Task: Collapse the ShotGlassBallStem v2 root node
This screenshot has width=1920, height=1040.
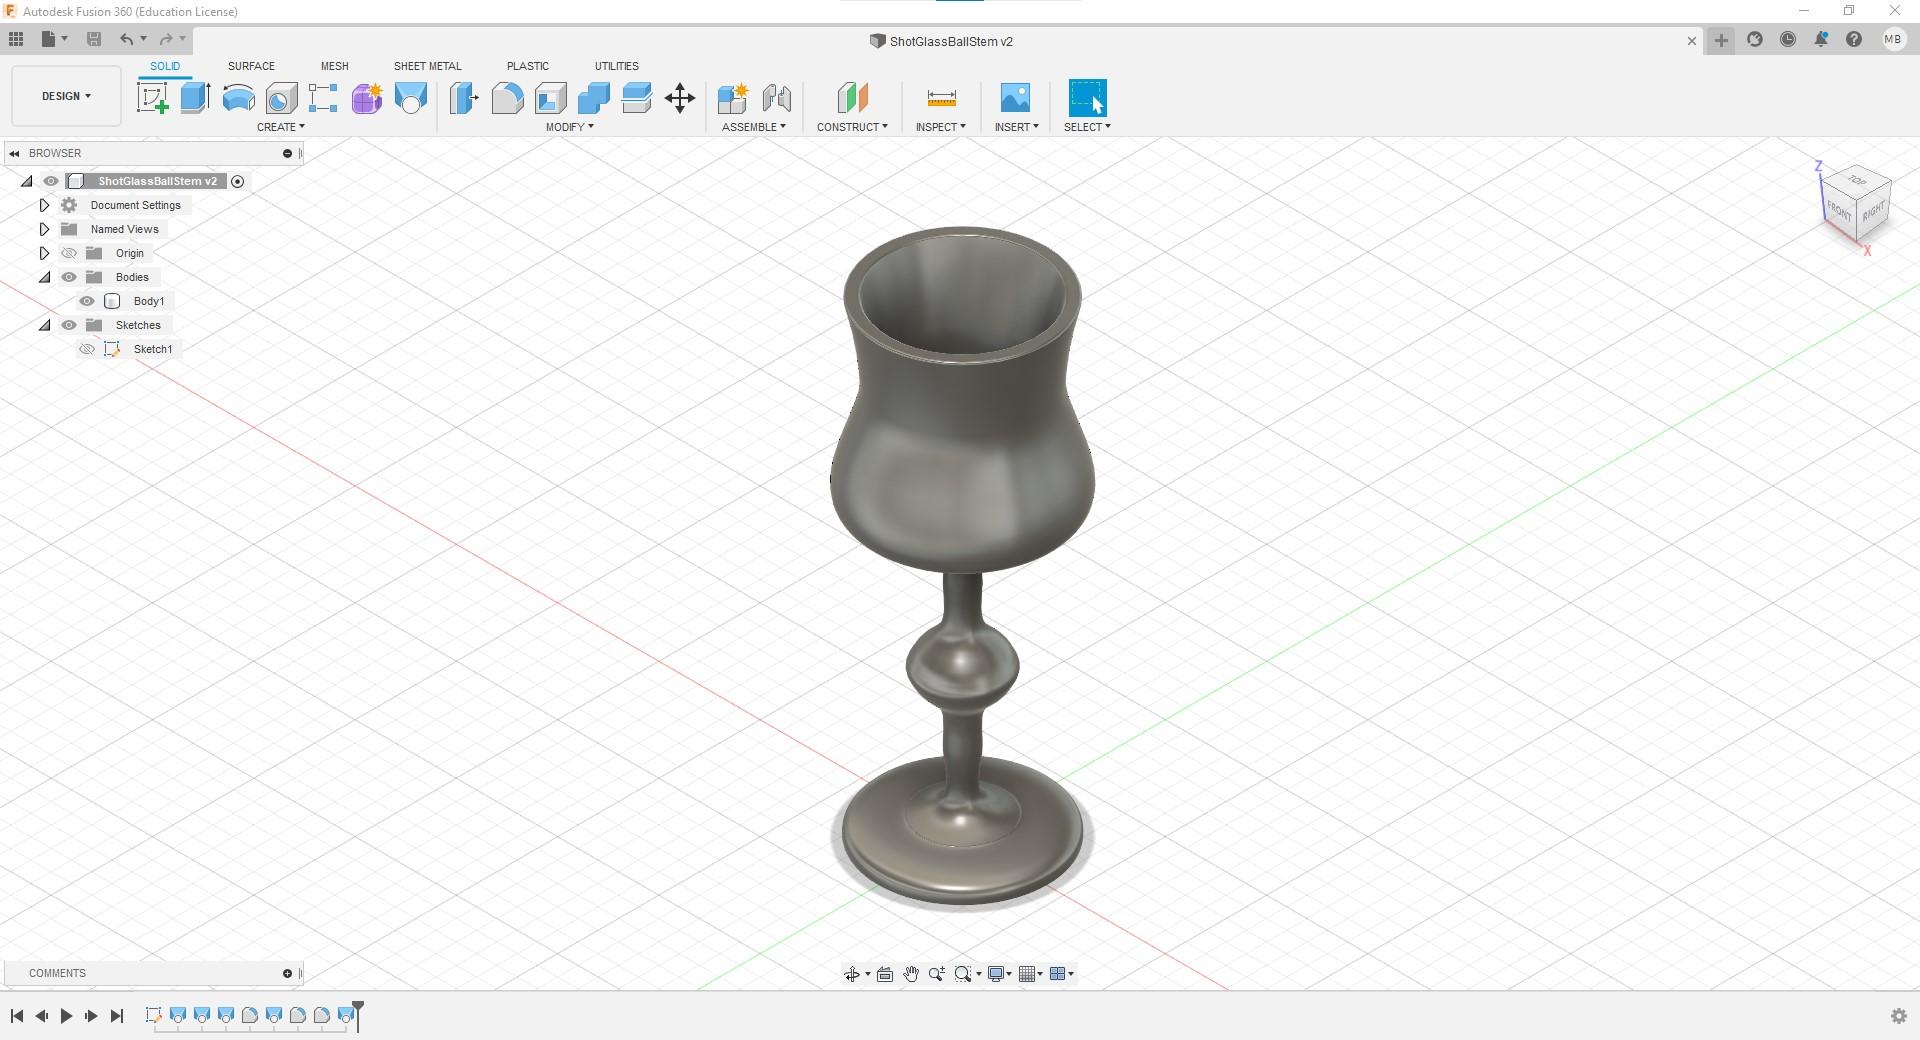Action: point(27,181)
